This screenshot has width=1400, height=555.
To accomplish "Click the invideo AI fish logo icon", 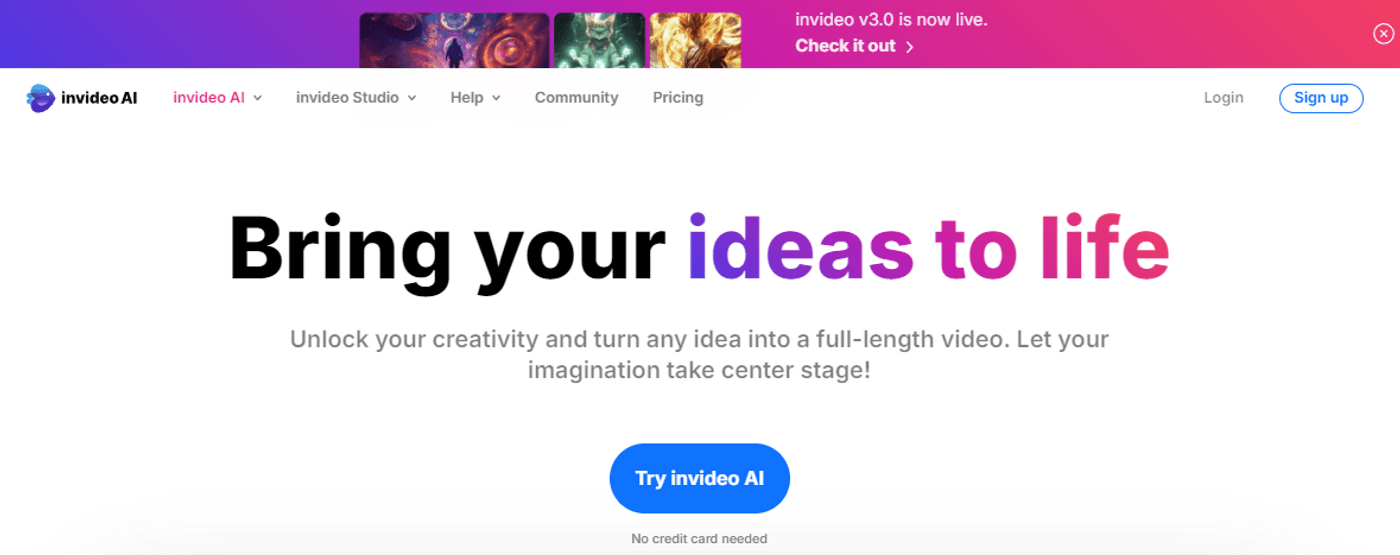I will click(x=40, y=98).
